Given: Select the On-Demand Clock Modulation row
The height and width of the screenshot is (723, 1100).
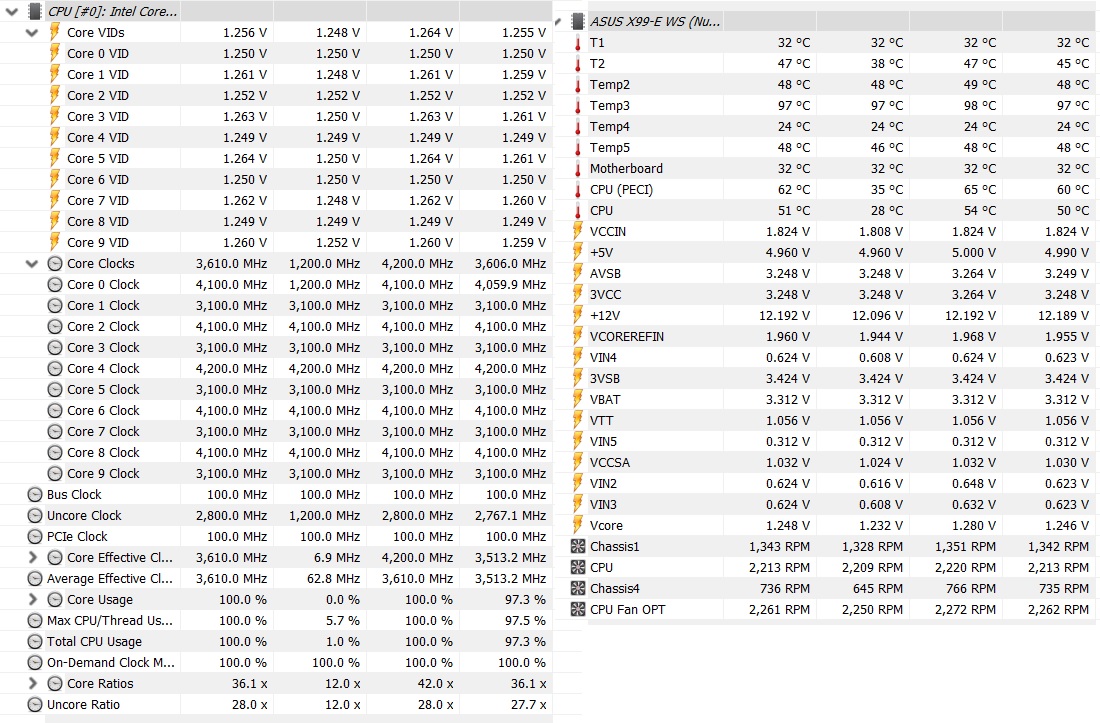Looking at the screenshot, I should point(289,663).
